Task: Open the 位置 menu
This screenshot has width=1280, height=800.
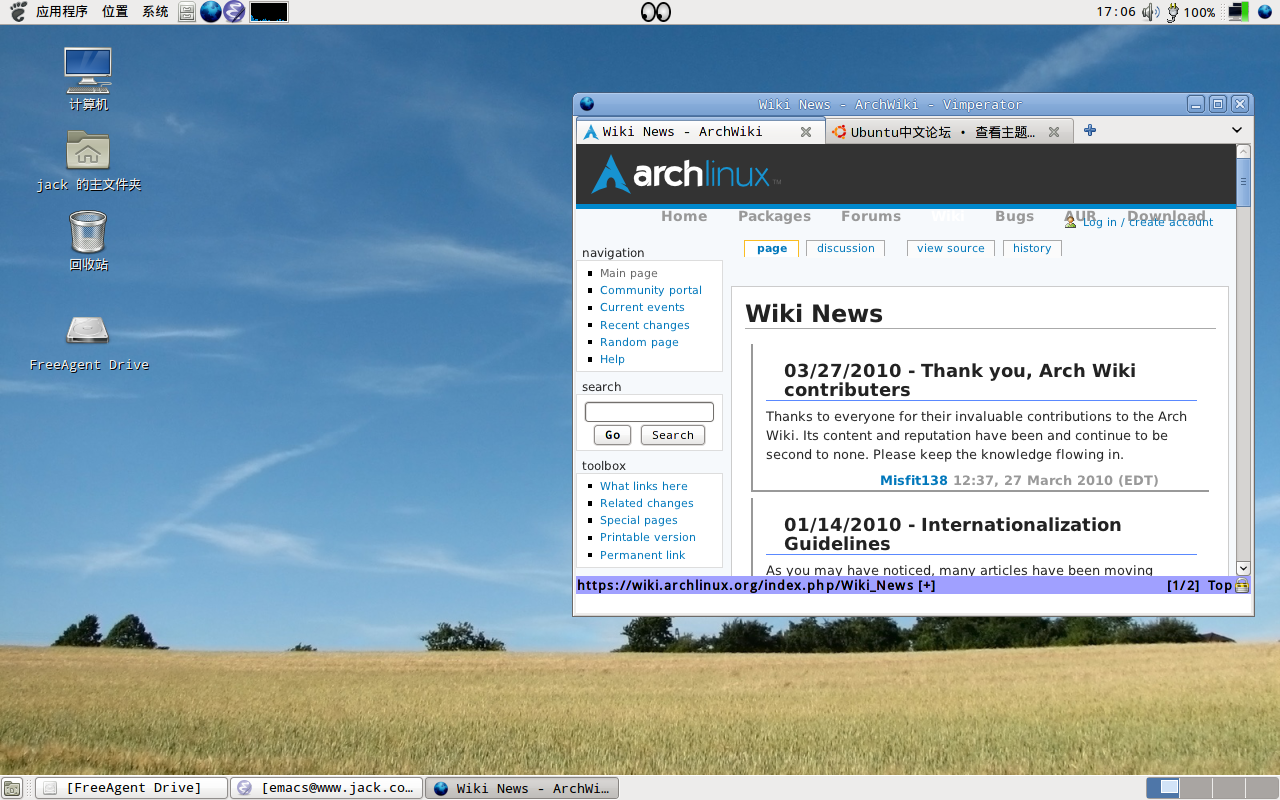Action: [x=115, y=12]
